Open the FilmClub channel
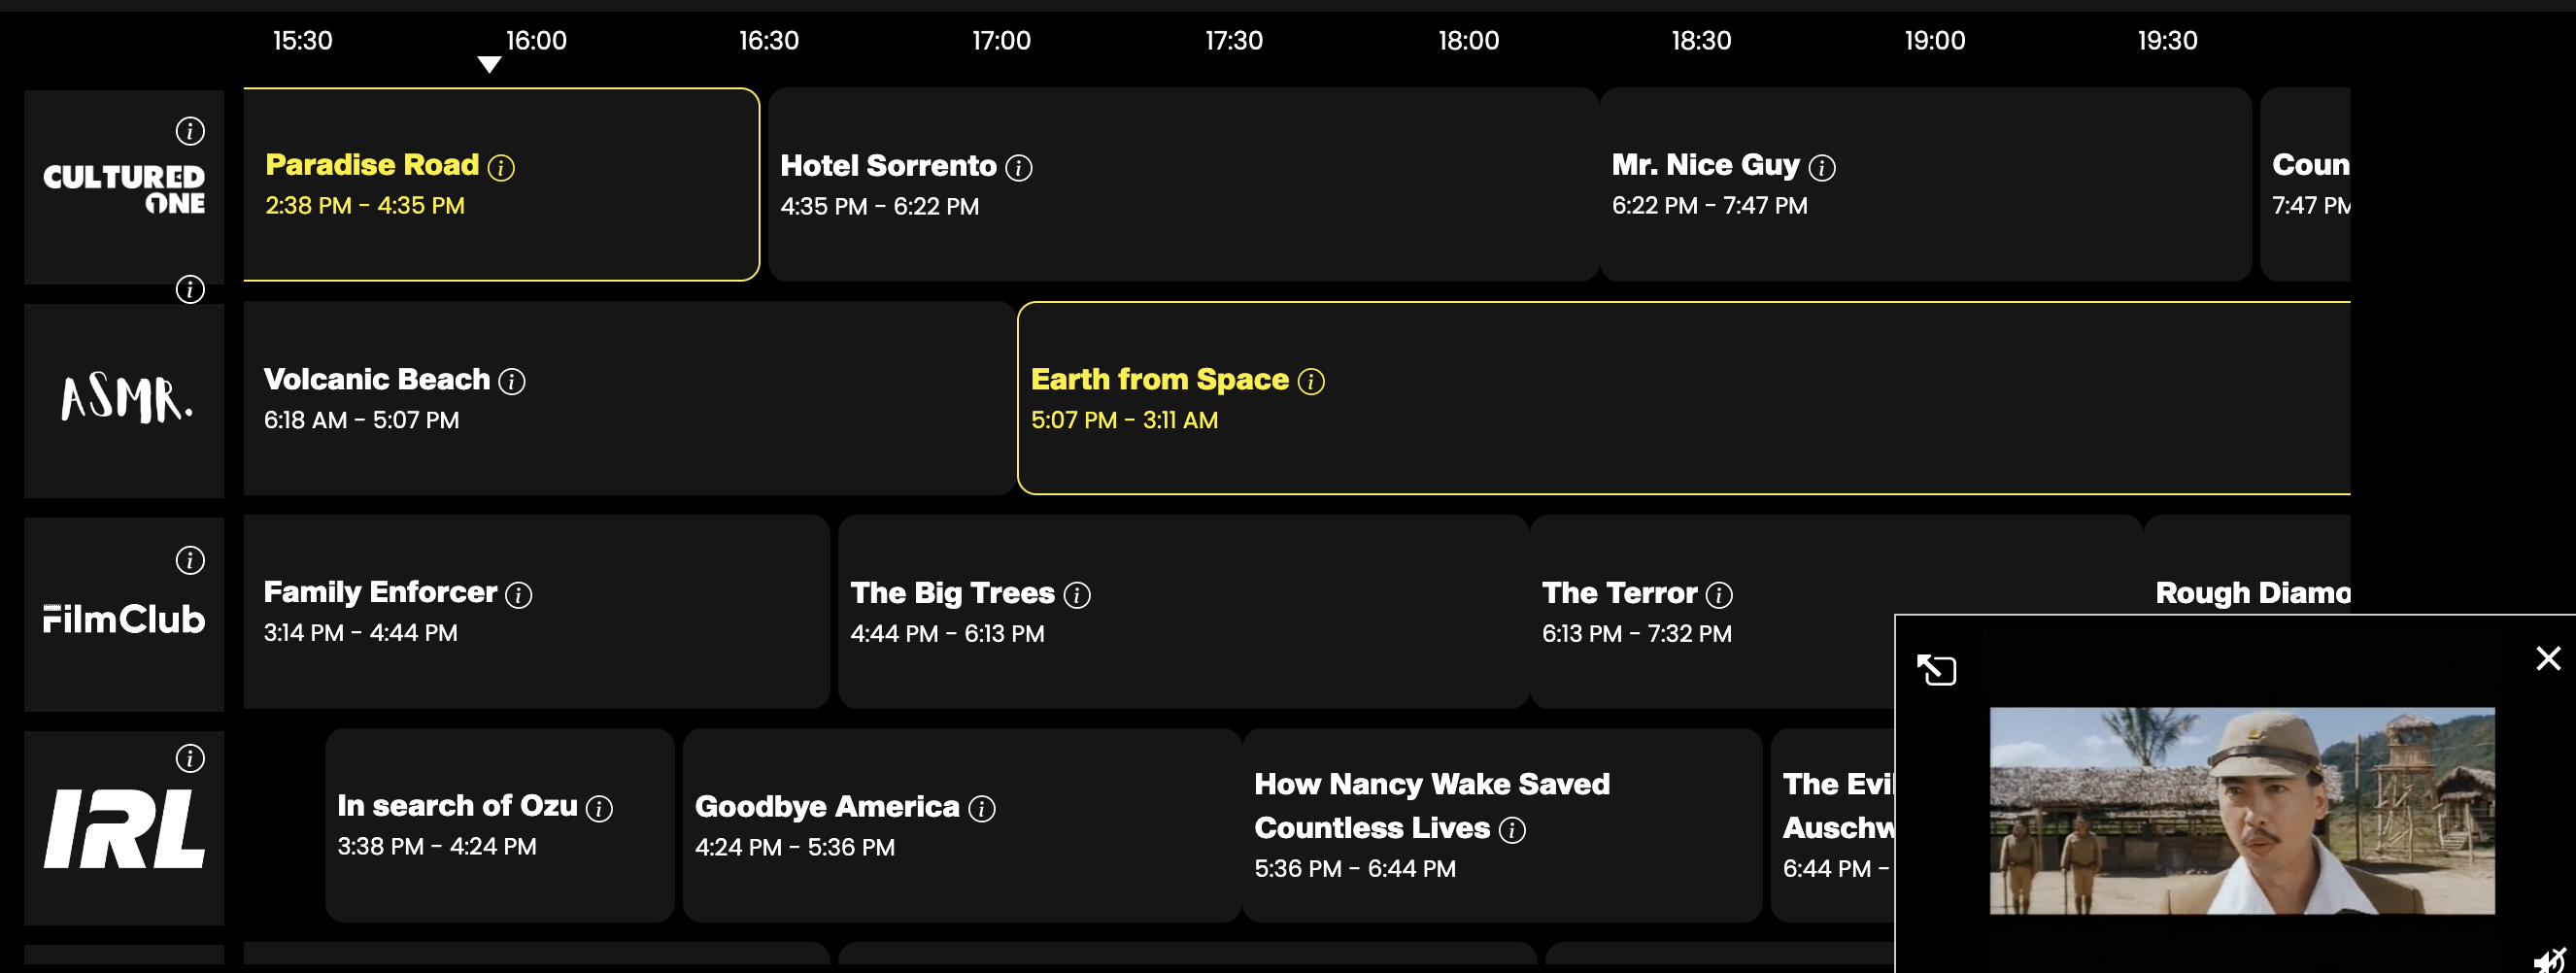 [x=124, y=618]
